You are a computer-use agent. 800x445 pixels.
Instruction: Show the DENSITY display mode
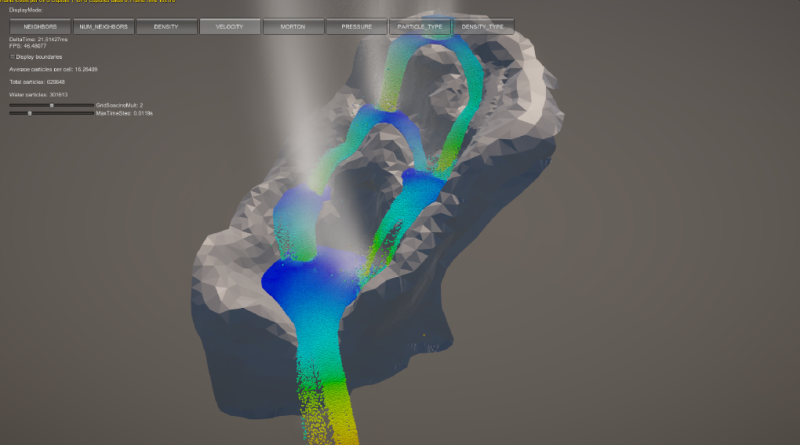click(x=166, y=27)
